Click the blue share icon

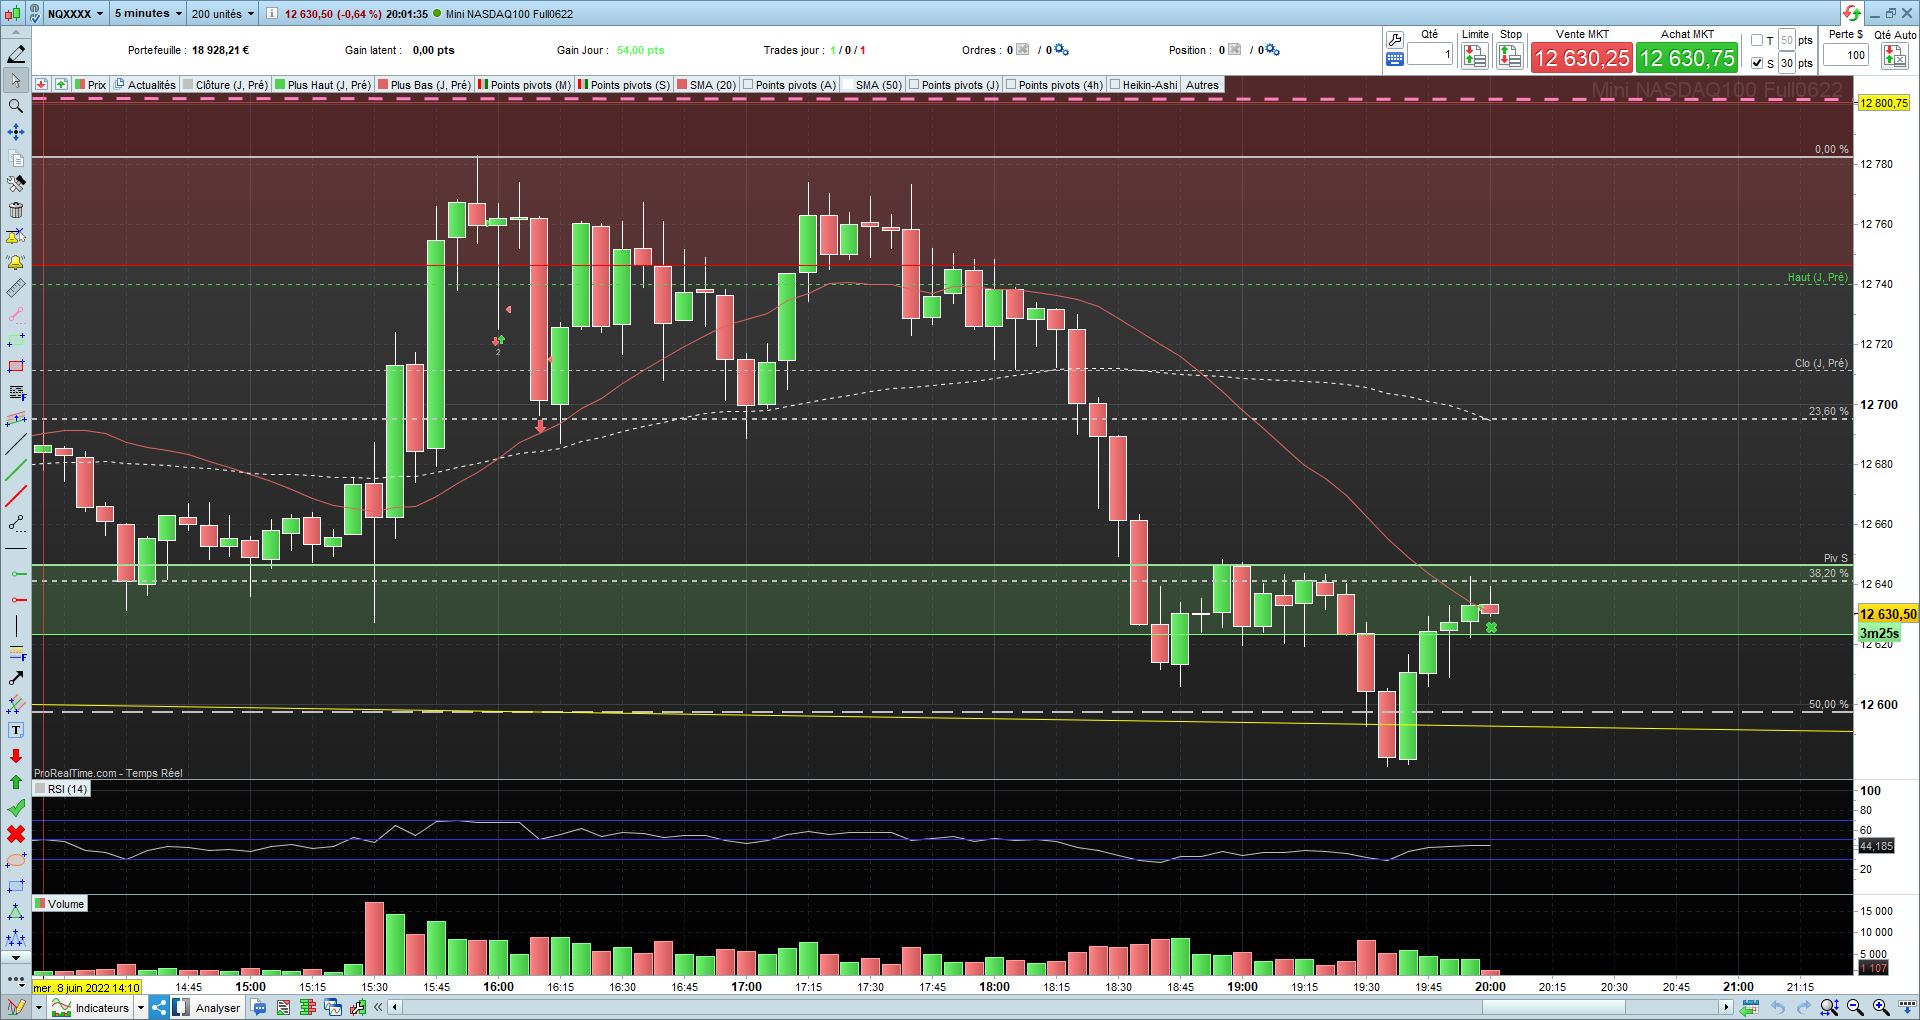click(x=159, y=1007)
